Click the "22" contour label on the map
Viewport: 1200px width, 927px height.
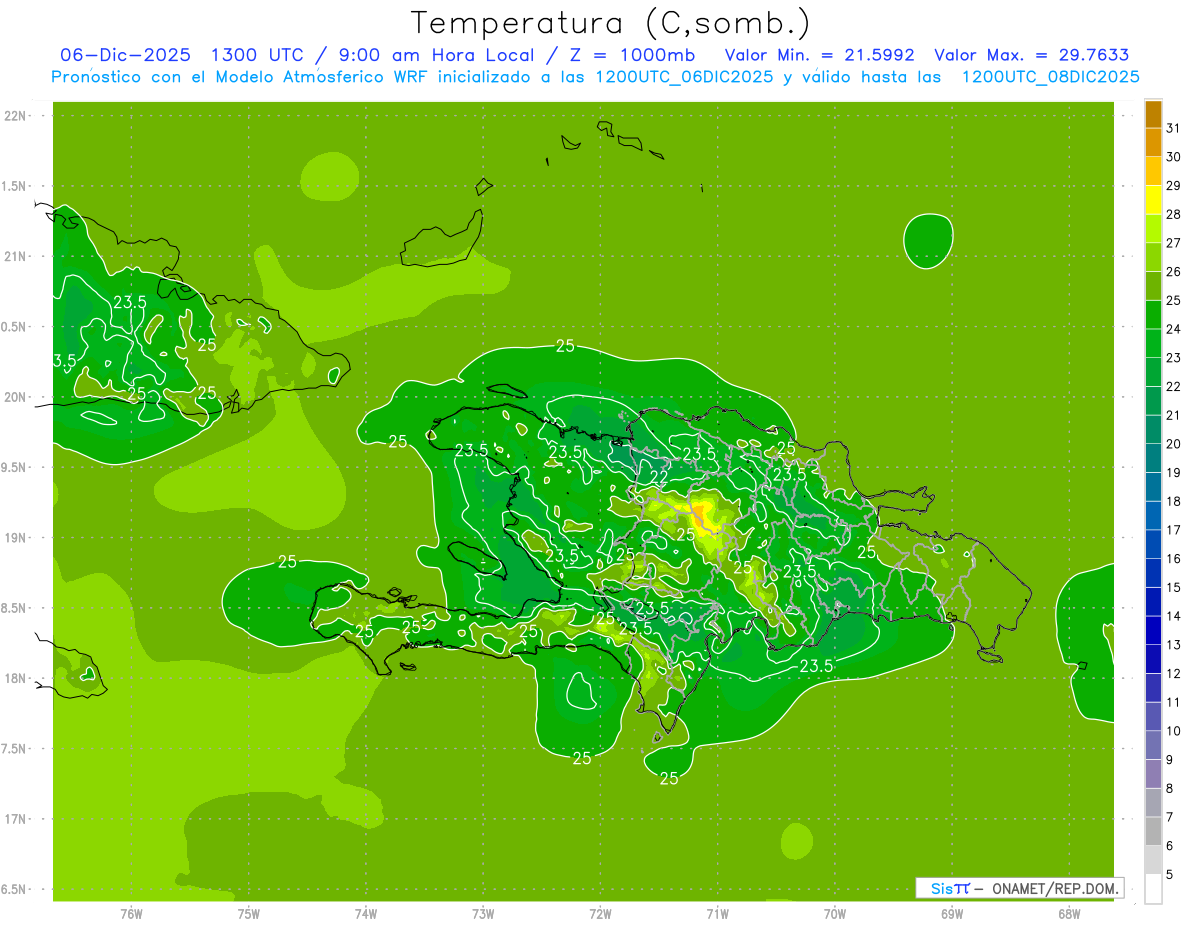click(x=660, y=476)
